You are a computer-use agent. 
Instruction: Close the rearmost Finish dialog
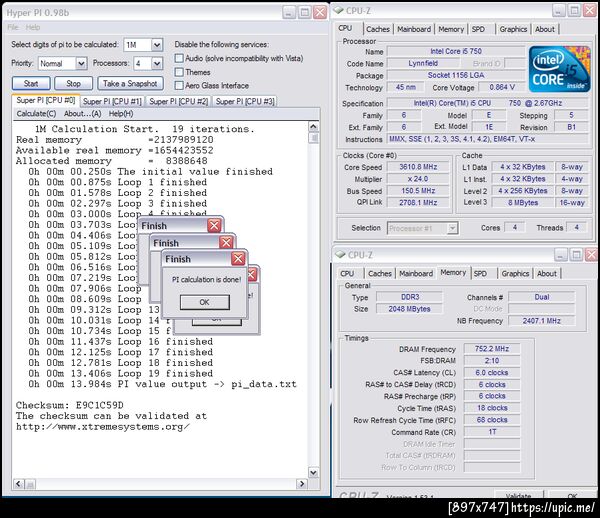click(213, 226)
